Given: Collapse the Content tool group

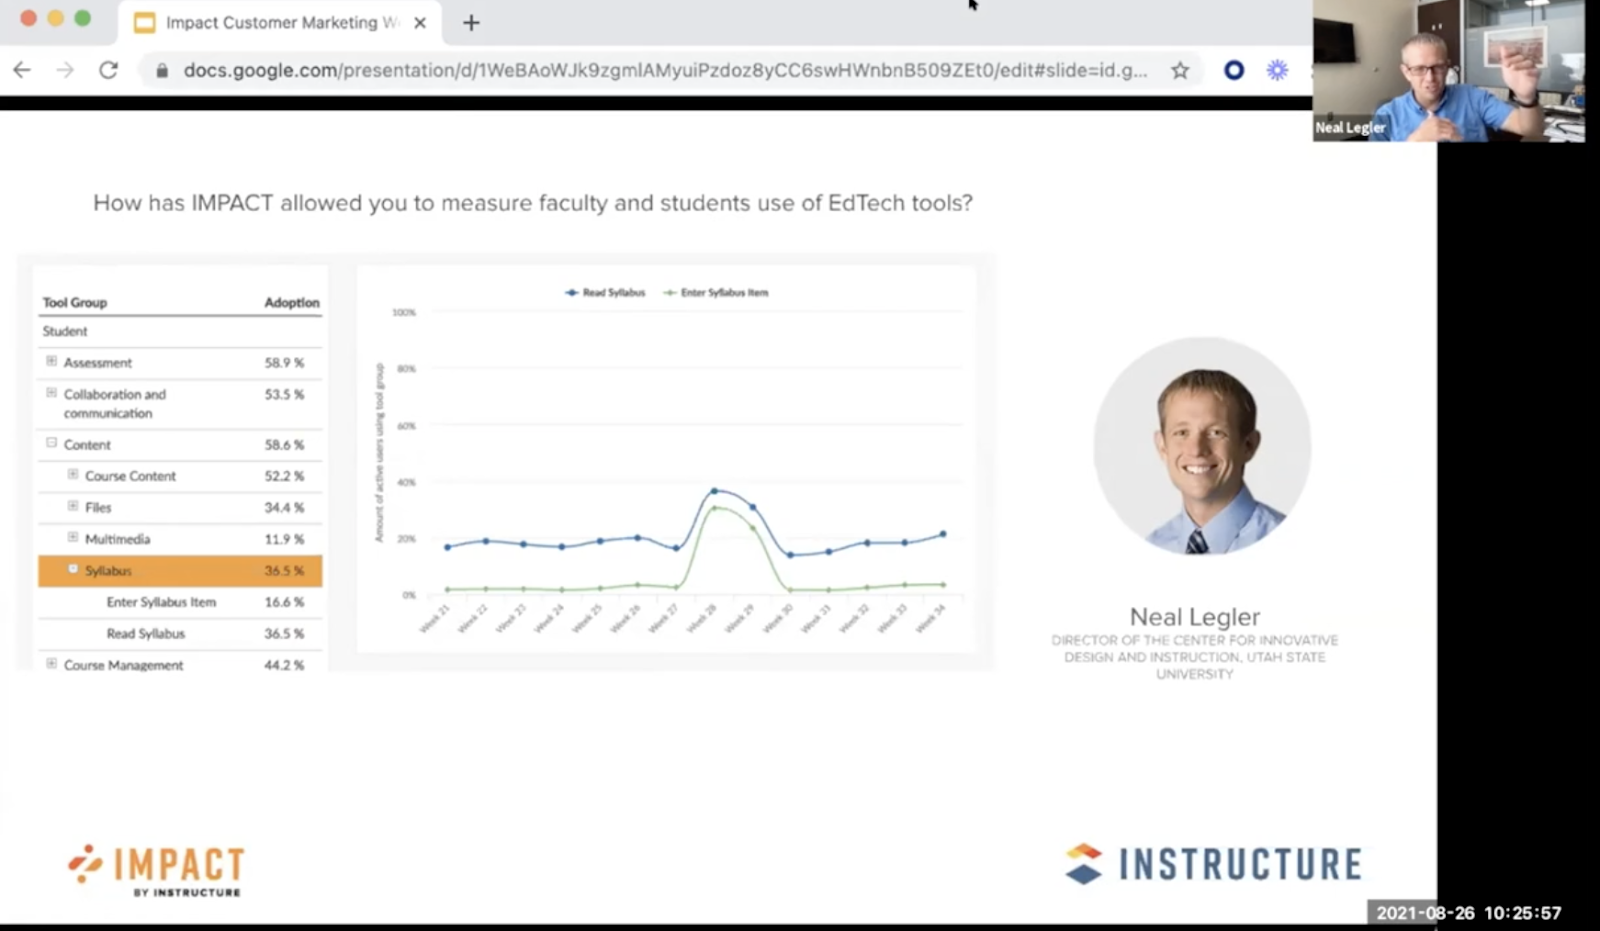Looking at the screenshot, I should pos(51,443).
